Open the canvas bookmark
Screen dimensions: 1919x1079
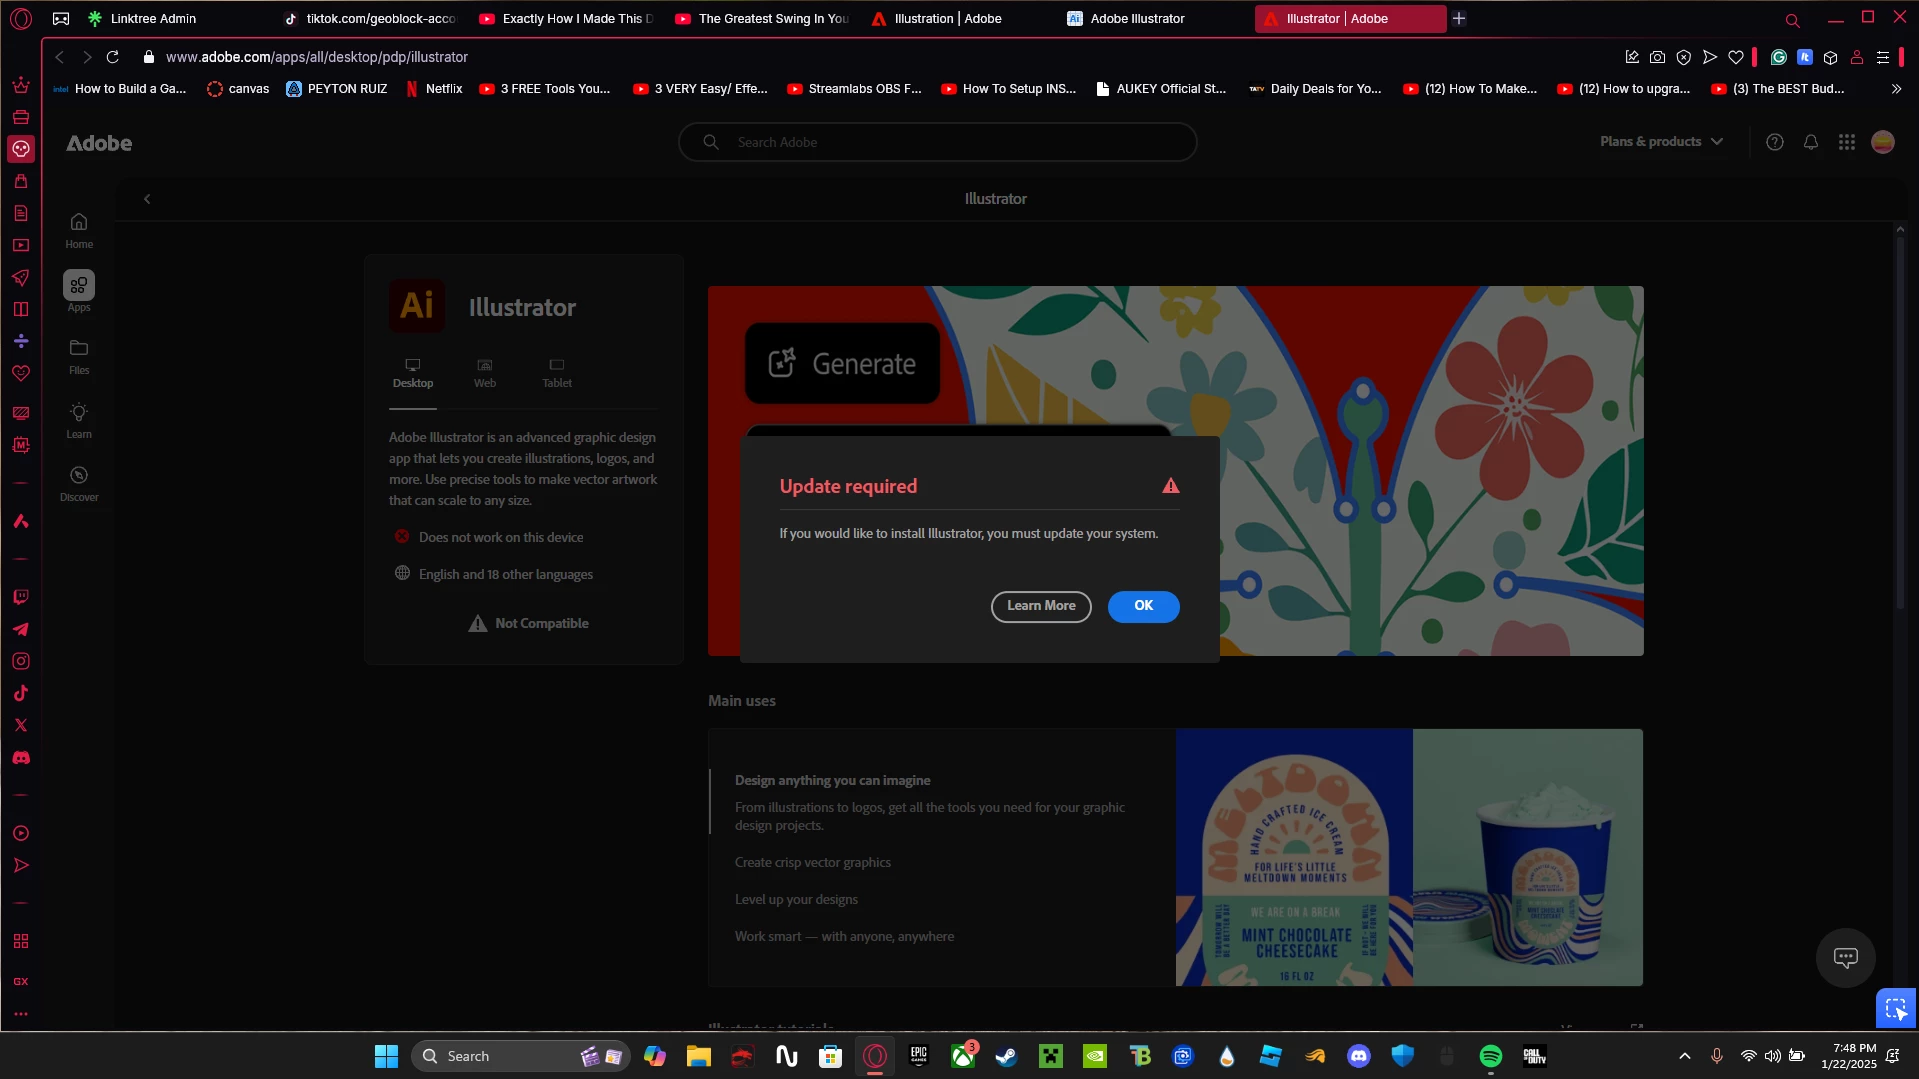(x=238, y=89)
